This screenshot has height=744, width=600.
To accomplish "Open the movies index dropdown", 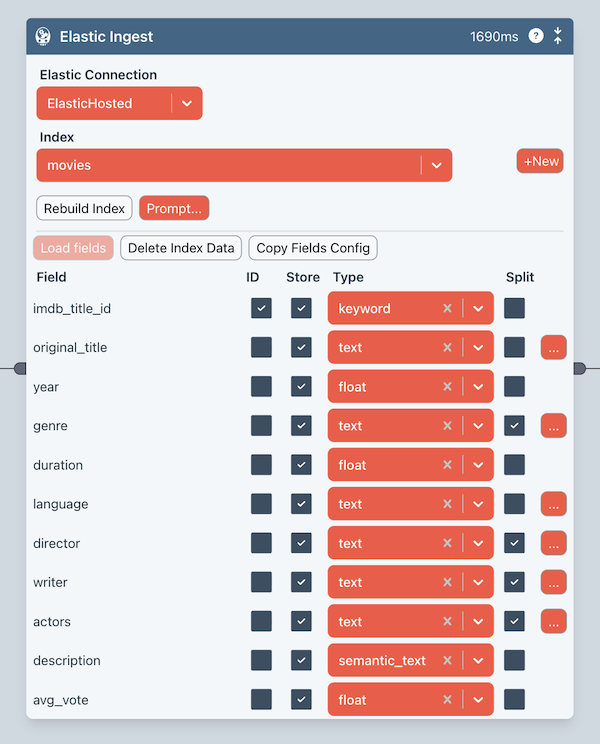I will coord(436,165).
